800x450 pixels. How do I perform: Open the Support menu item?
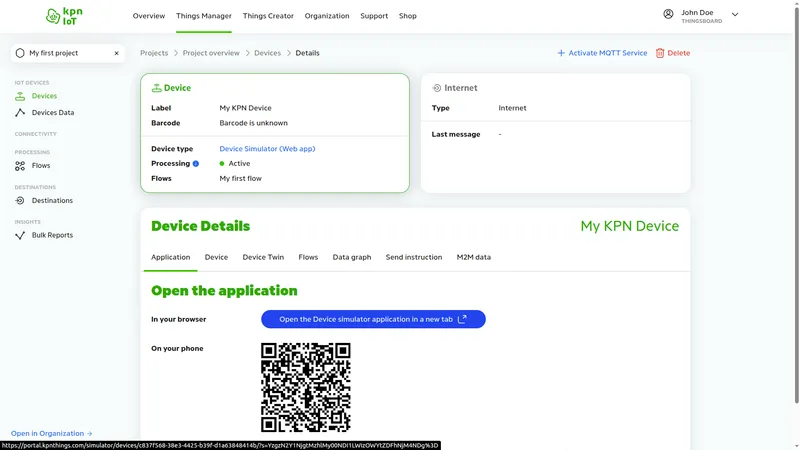coord(374,16)
